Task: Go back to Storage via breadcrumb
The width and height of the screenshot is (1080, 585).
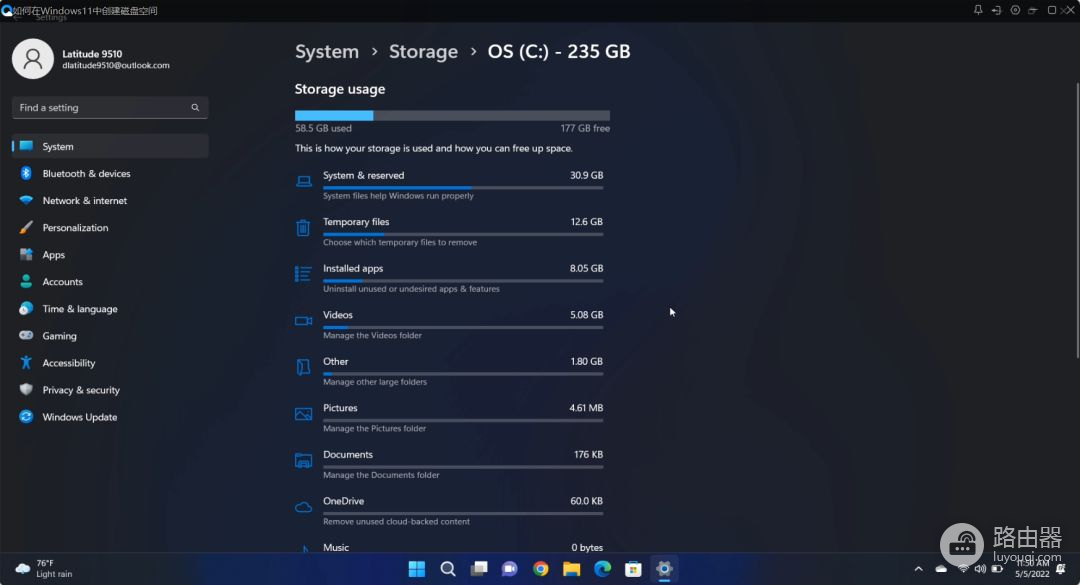Action: pyautogui.click(x=423, y=52)
